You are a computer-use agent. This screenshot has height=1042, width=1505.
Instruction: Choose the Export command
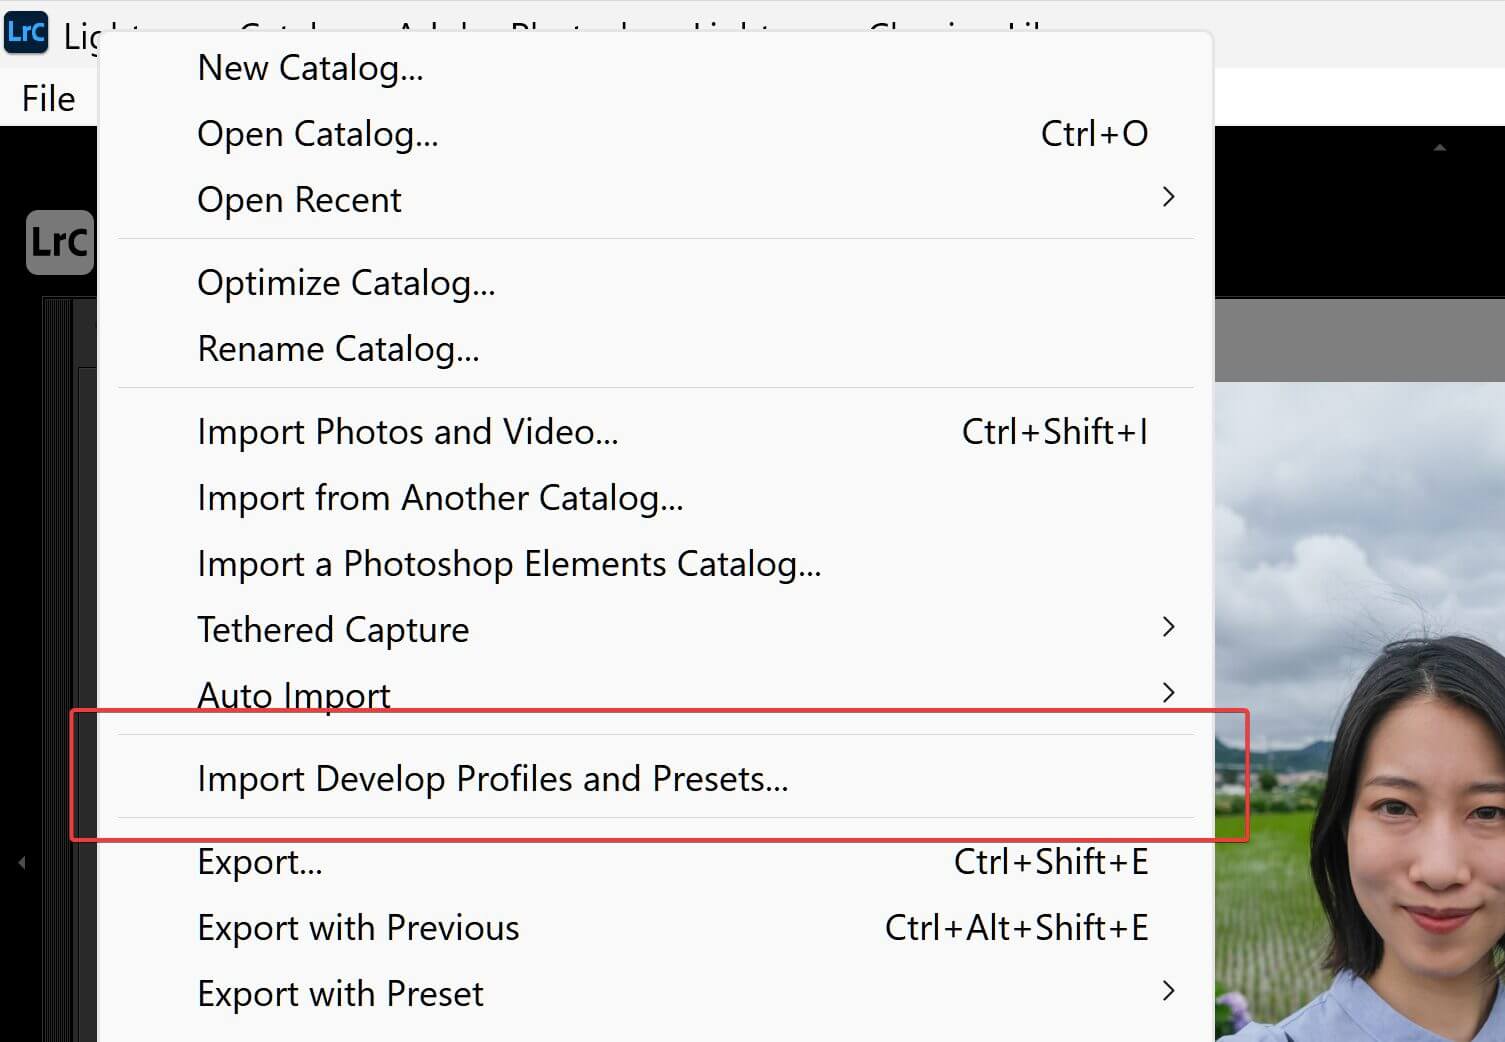pyautogui.click(x=260, y=861)
